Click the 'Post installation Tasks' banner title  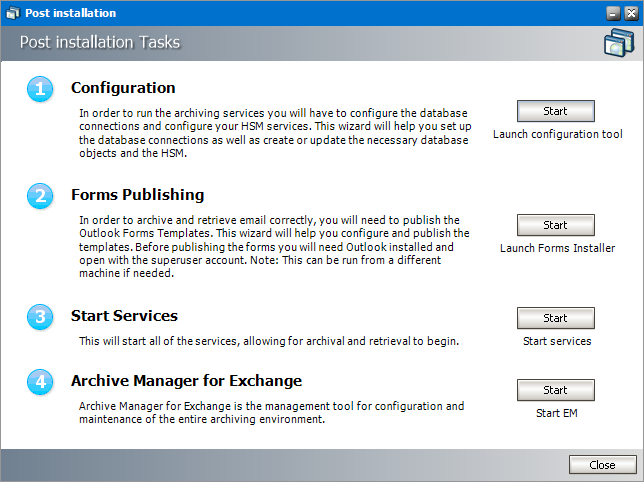(100, 42)
